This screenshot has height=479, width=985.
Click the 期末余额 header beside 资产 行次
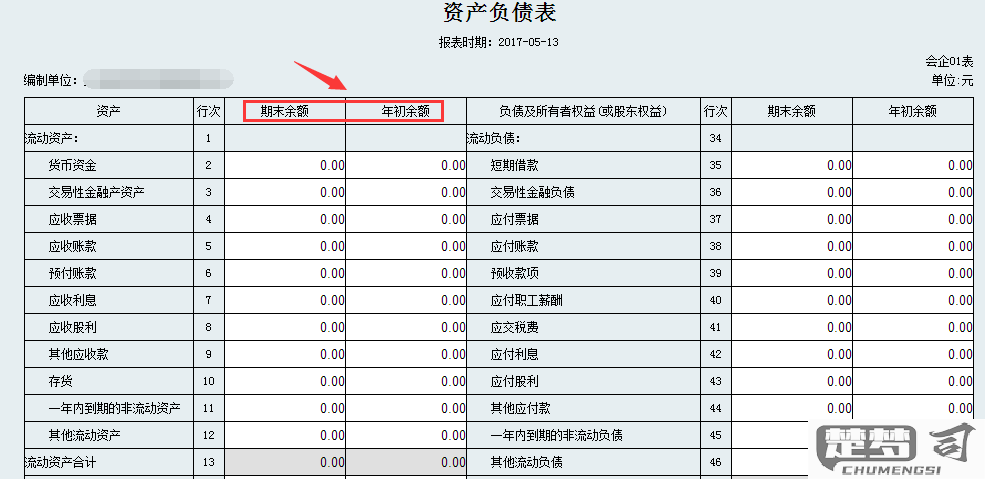click(285, 111)
